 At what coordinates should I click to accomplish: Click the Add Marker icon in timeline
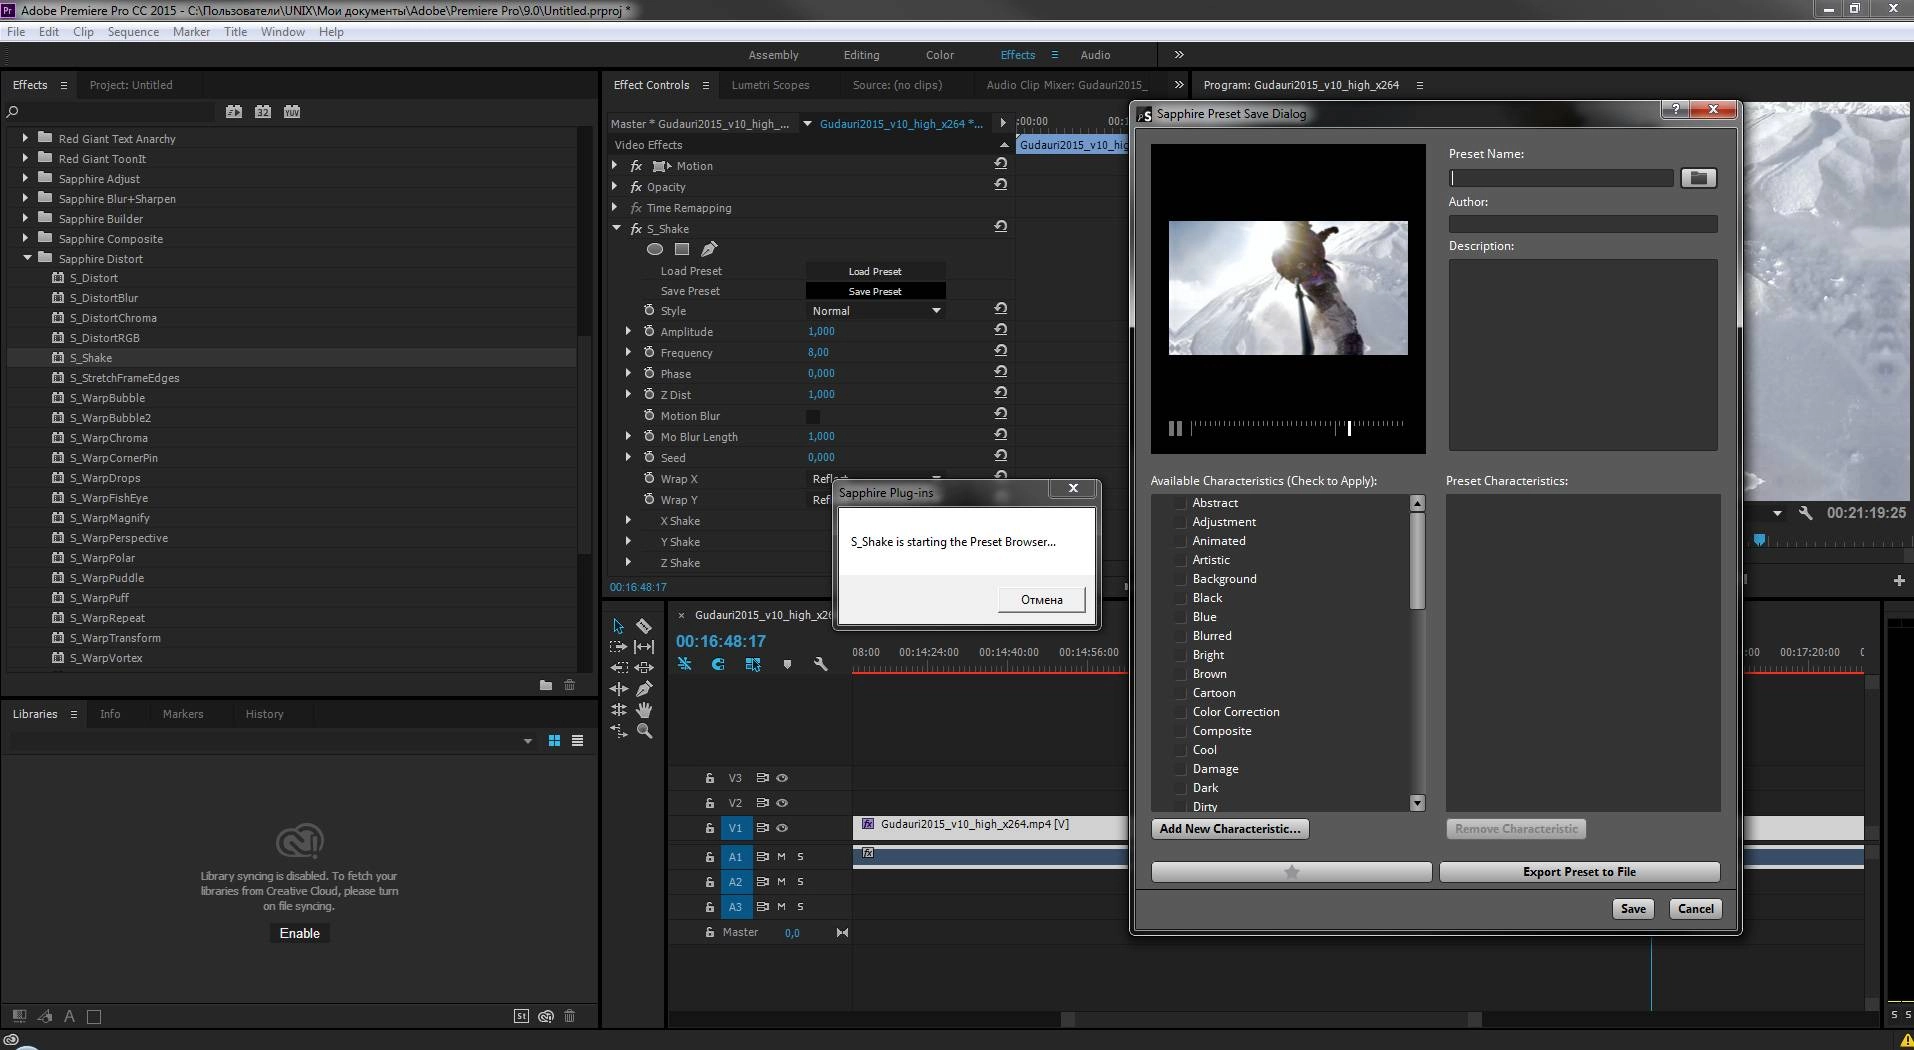click(787, 664)
